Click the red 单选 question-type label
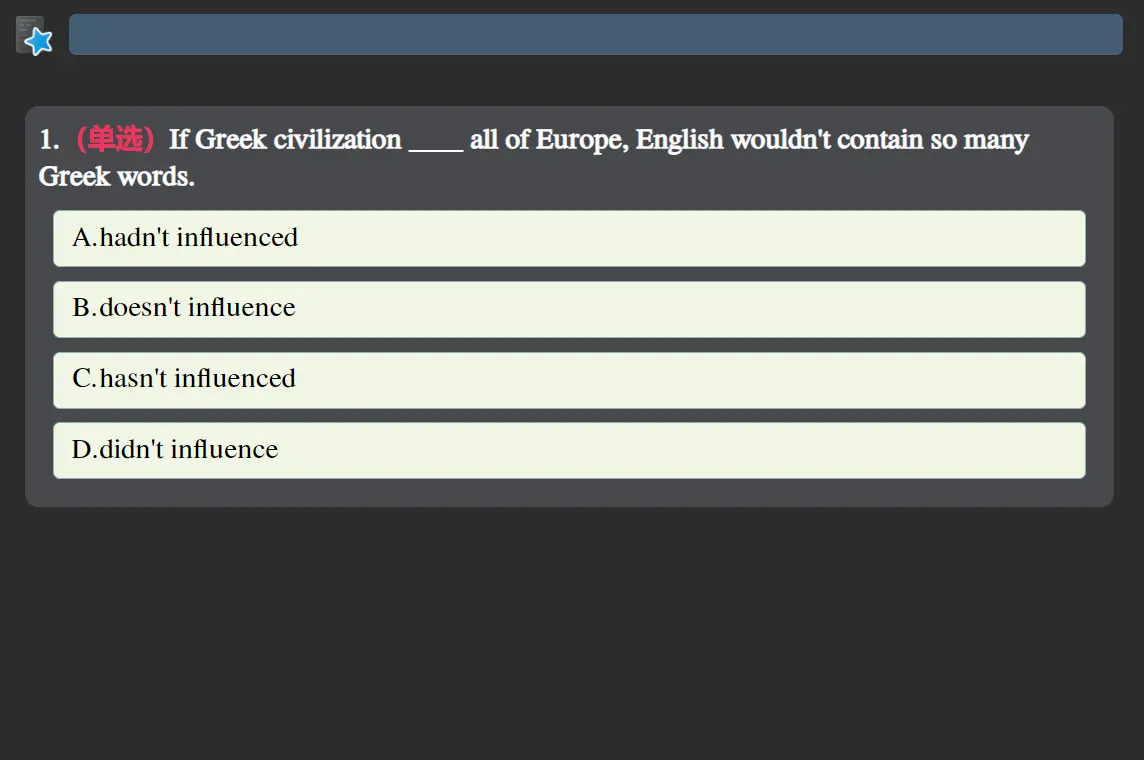1144x760 pixels. coord(115,139)
